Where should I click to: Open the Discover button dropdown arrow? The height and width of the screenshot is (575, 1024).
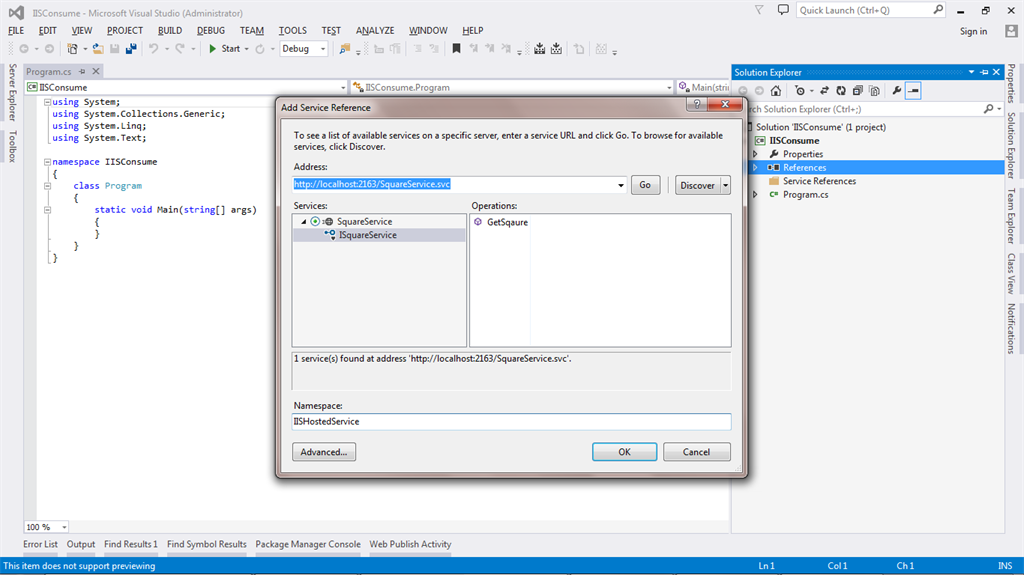(x=725, y=186)
